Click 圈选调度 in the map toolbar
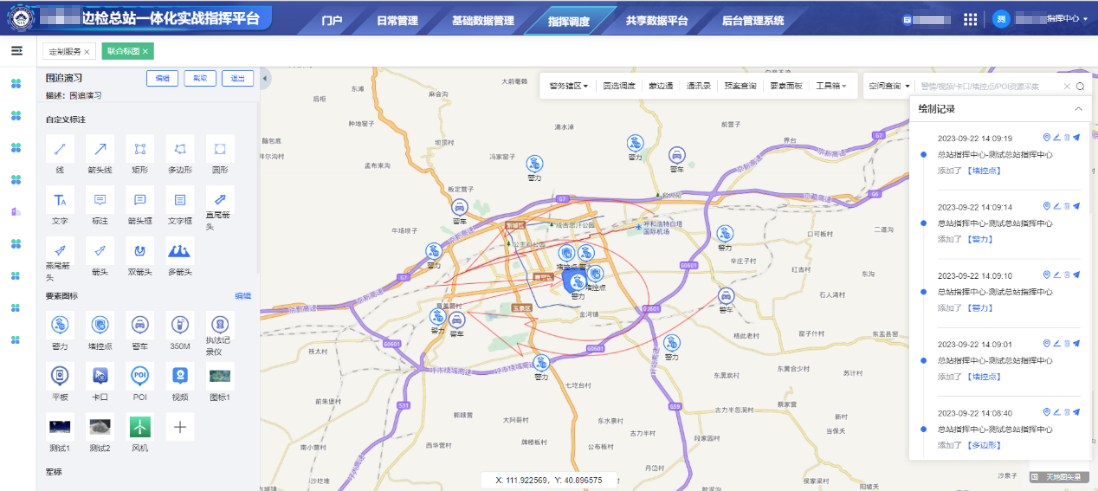 pos(619,86)
